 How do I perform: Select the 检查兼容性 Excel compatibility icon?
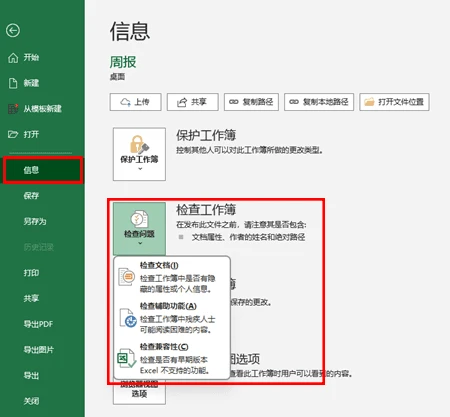click(x=127, y=359)
